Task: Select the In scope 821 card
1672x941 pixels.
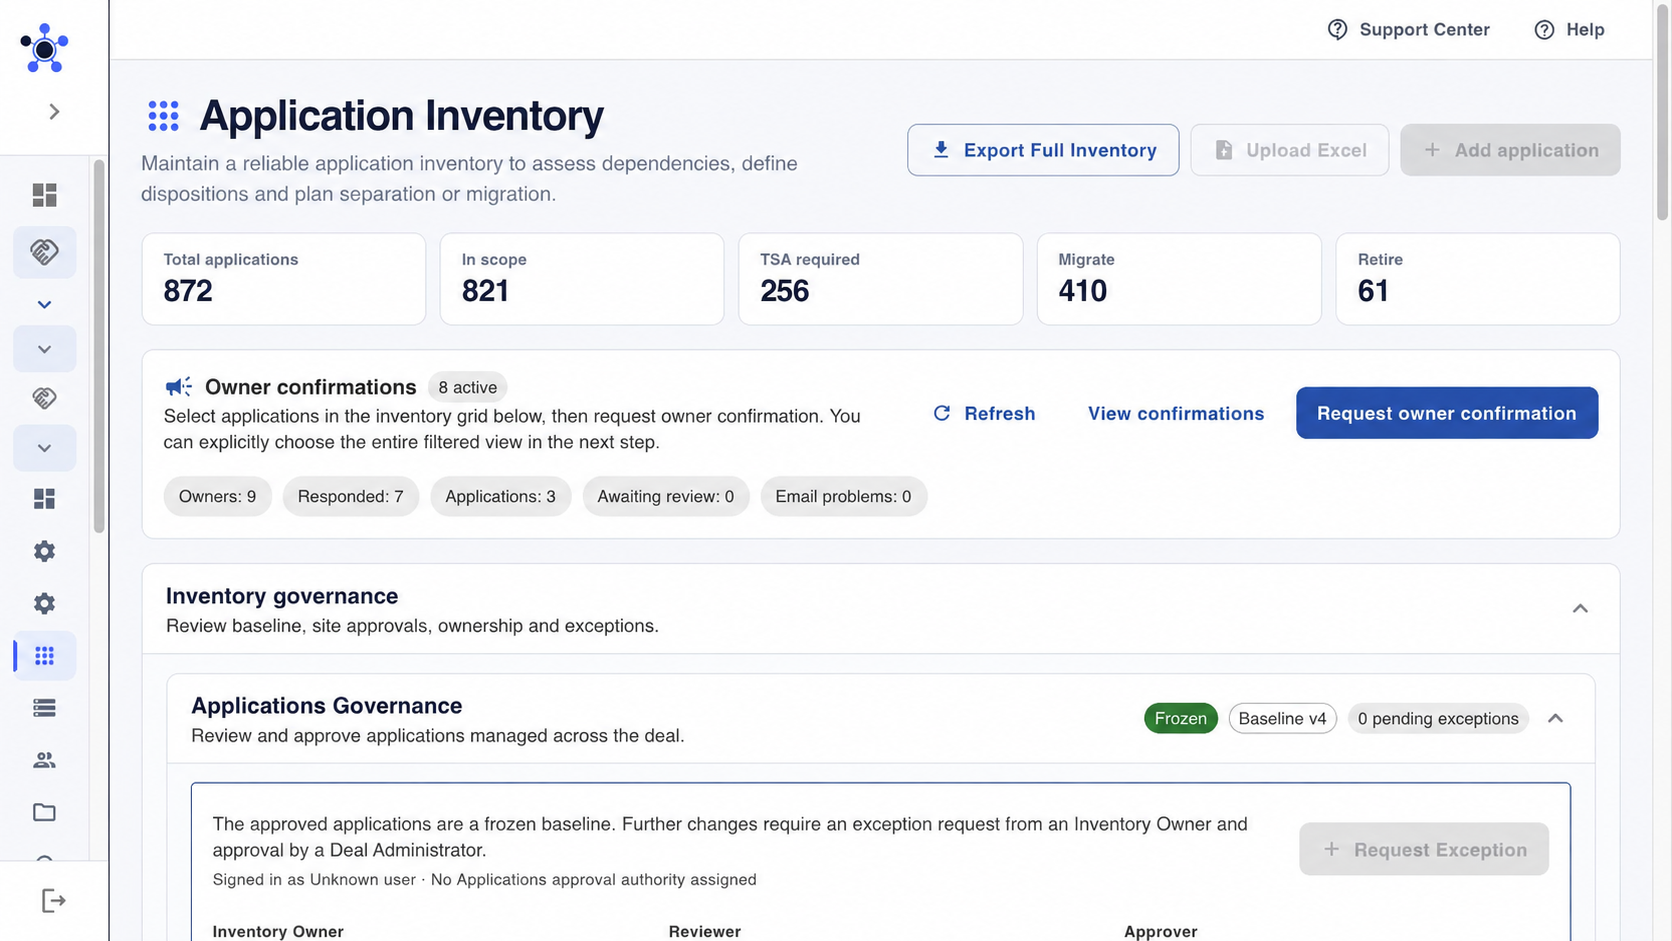Action: tap(582, 279)
